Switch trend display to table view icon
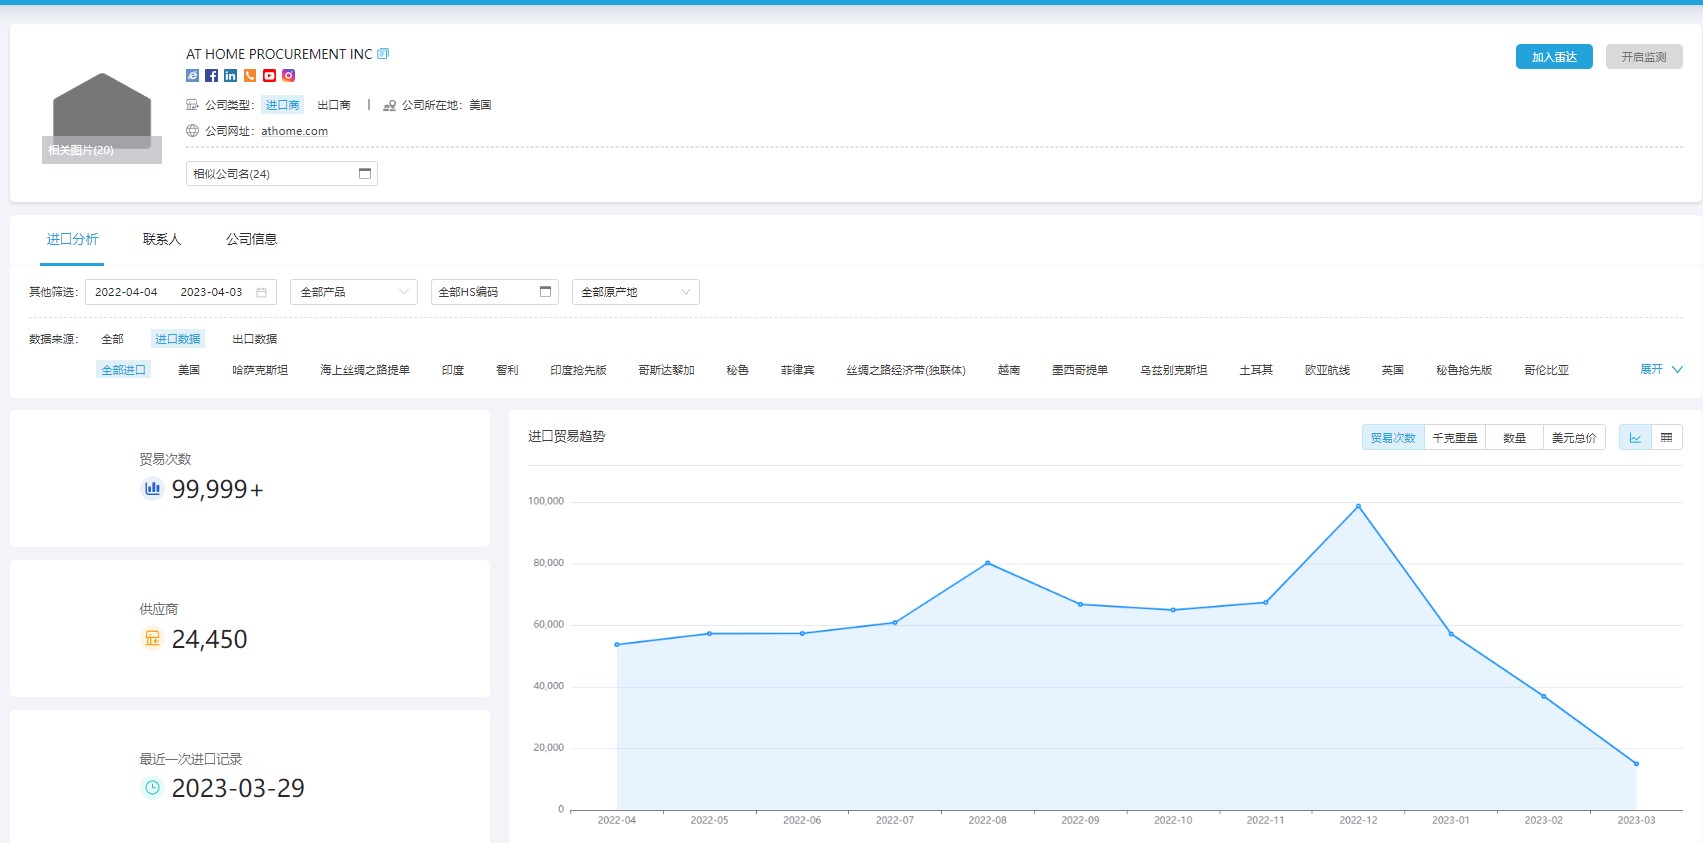 [x=1666, y=438]
